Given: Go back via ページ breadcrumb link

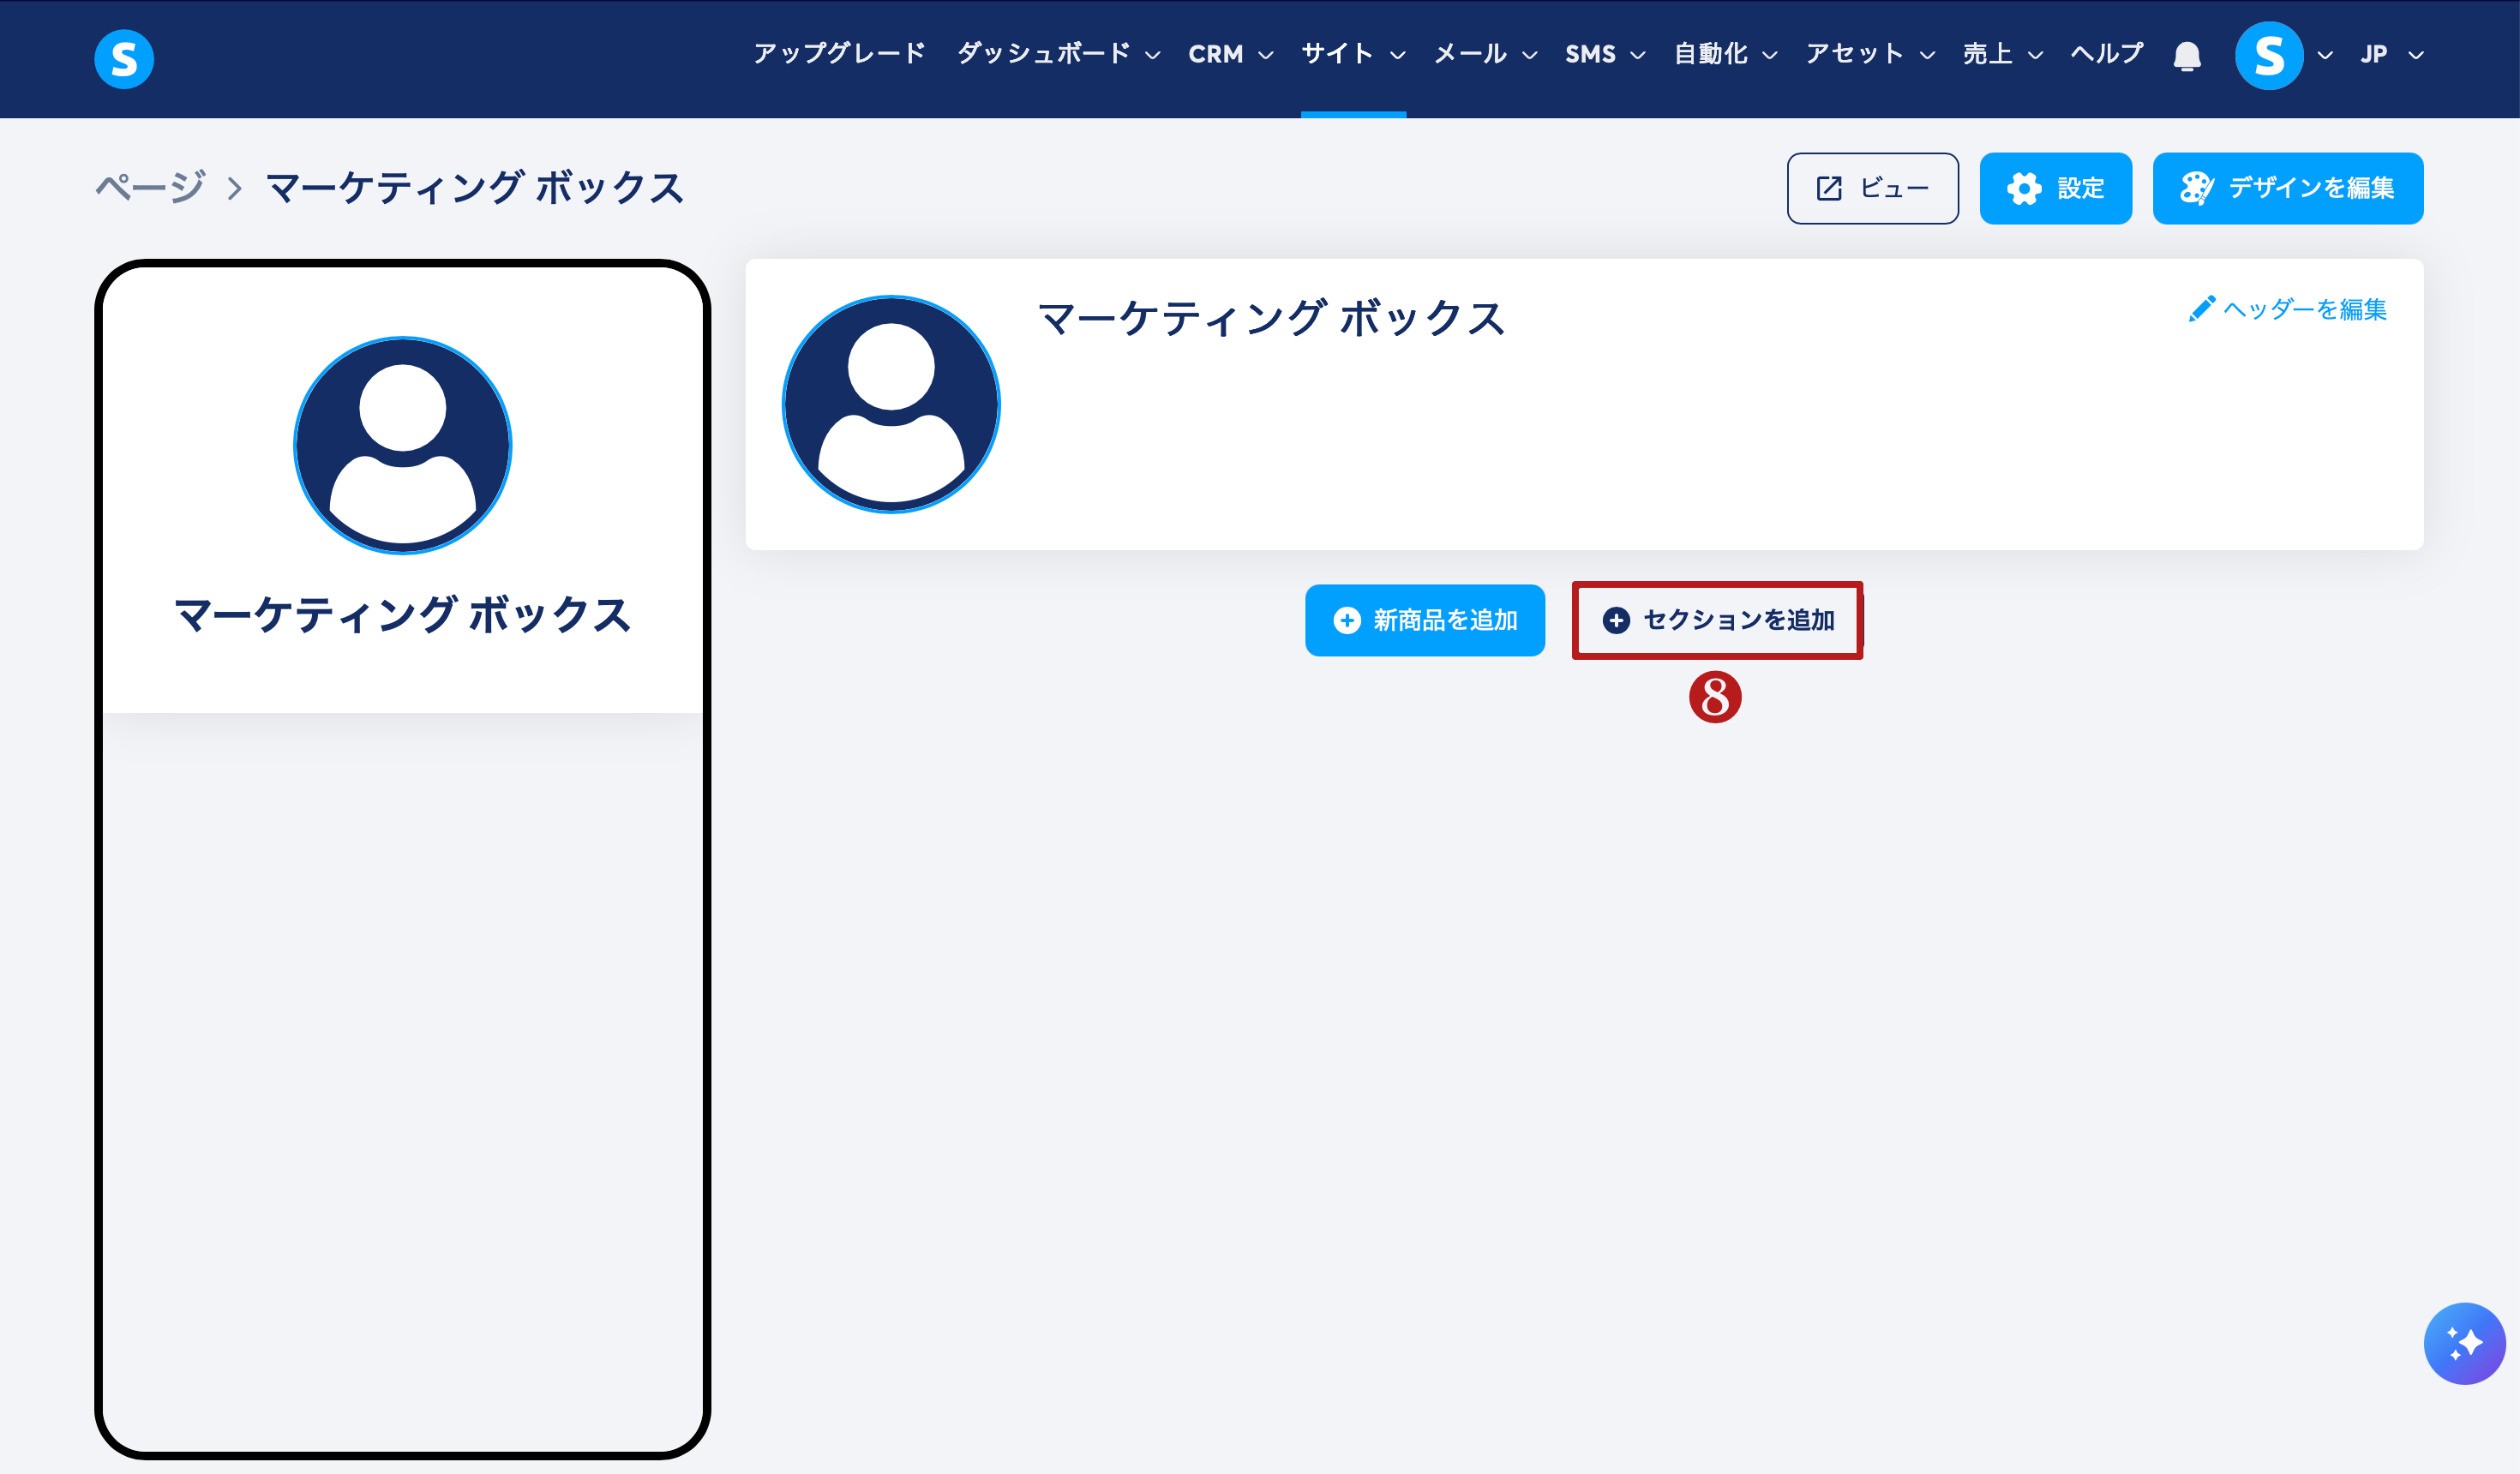Looking at the screenshot, I should (x=150, y=187).
